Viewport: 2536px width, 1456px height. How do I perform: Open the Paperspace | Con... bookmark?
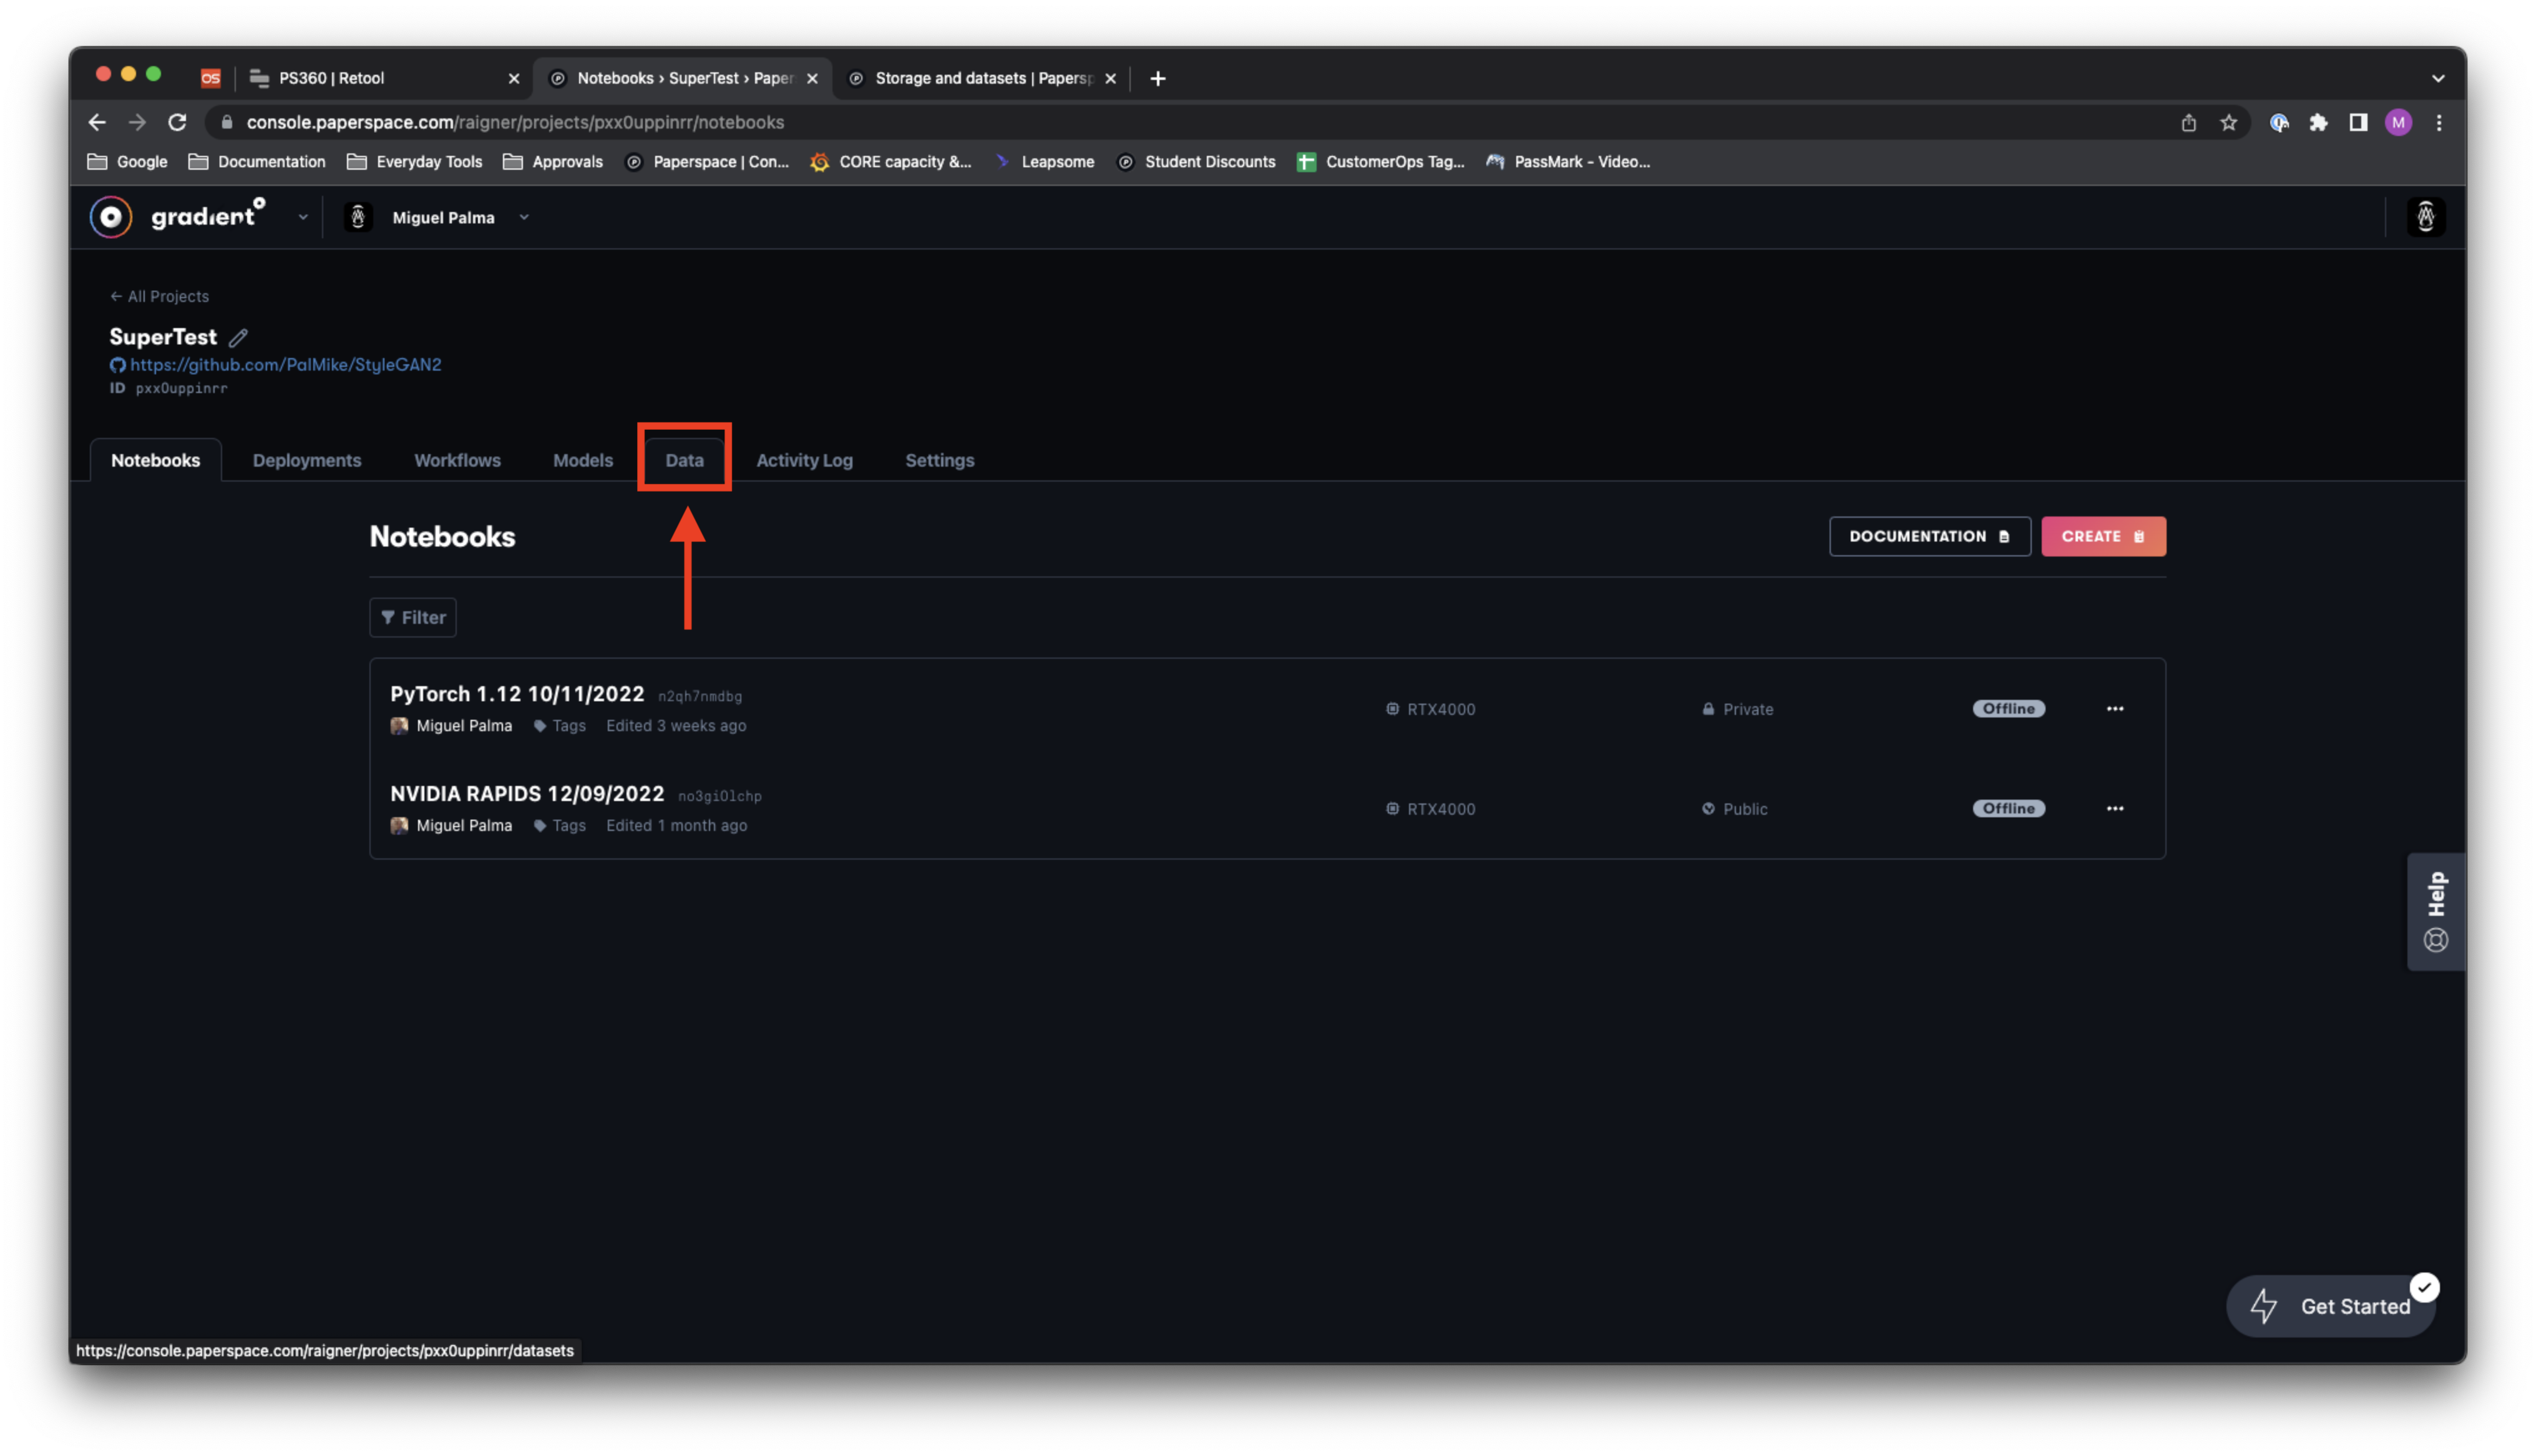(x=706, y=162)
